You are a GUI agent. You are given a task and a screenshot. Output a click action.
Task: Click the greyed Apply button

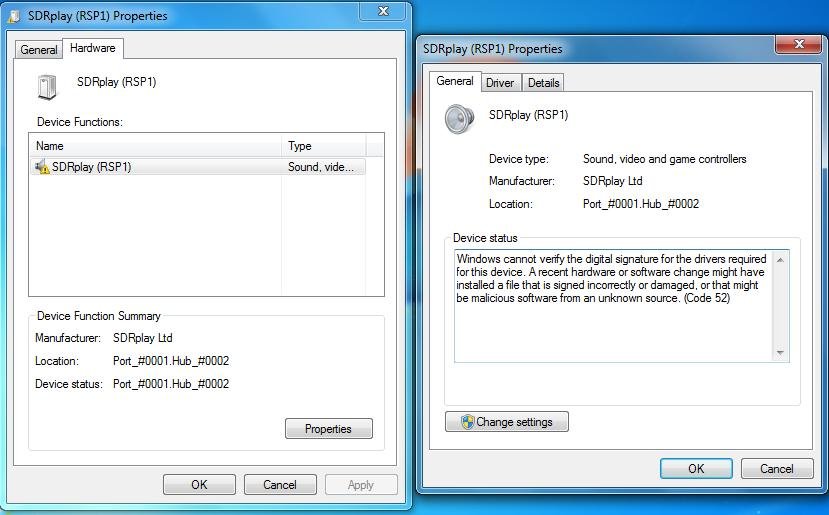pos(361,485)
